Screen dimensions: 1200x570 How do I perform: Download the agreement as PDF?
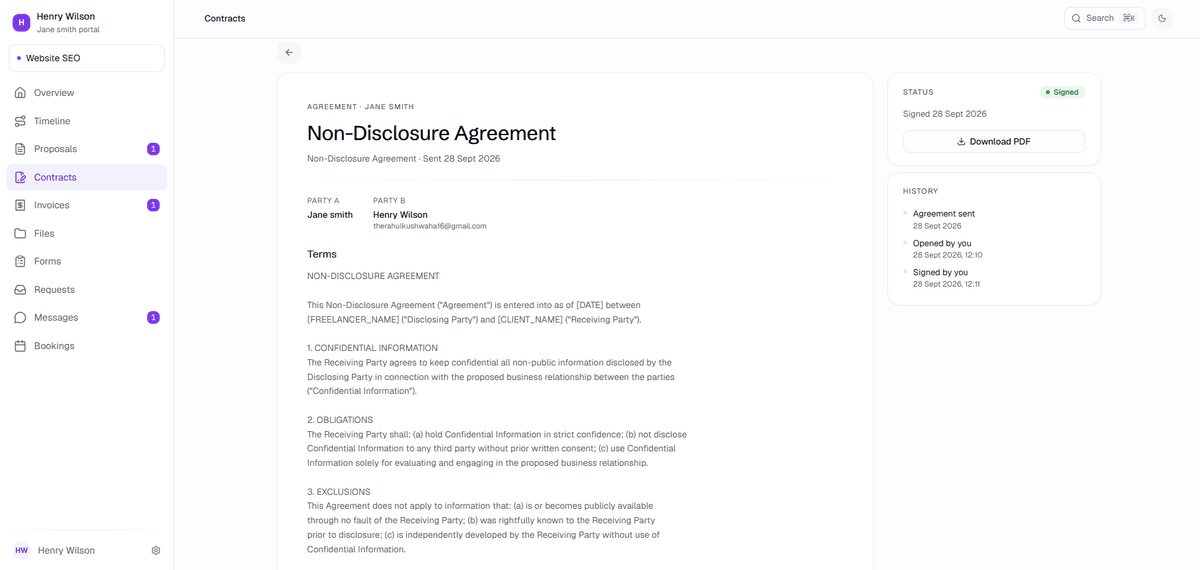pyautogui.click(x=993, y=142)
